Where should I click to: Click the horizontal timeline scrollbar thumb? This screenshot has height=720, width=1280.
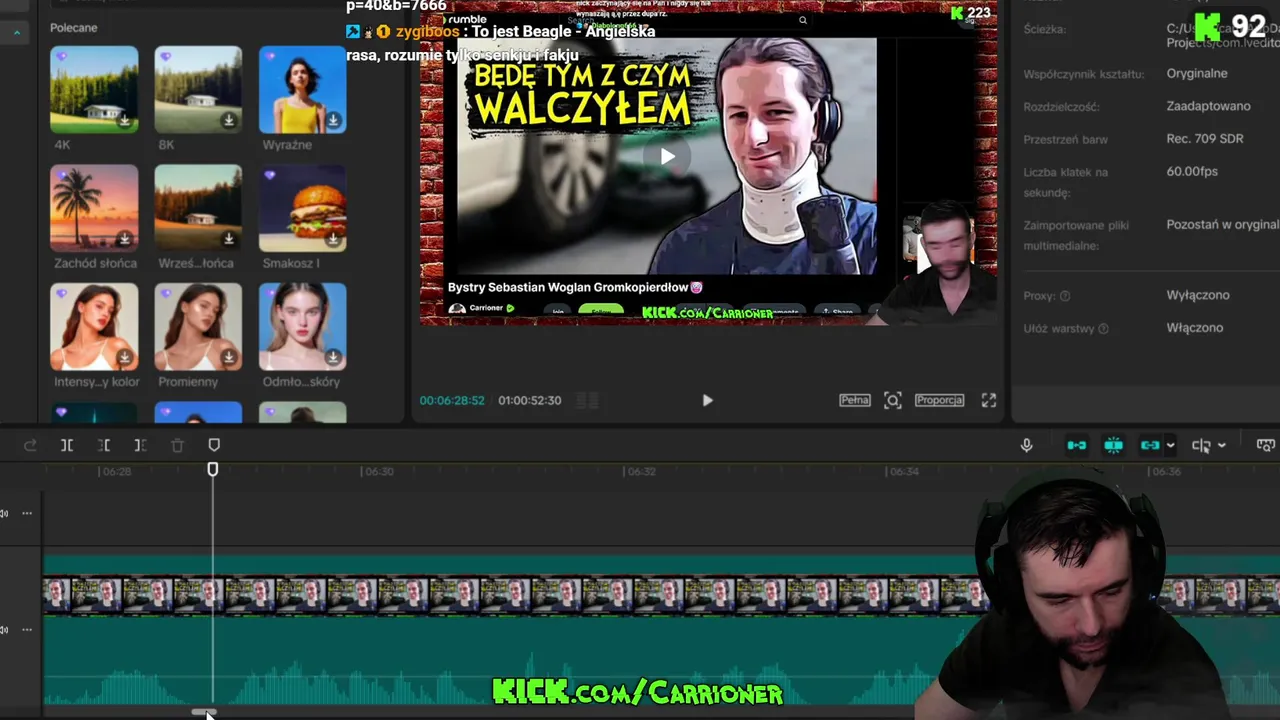click(x=204, y=713)
